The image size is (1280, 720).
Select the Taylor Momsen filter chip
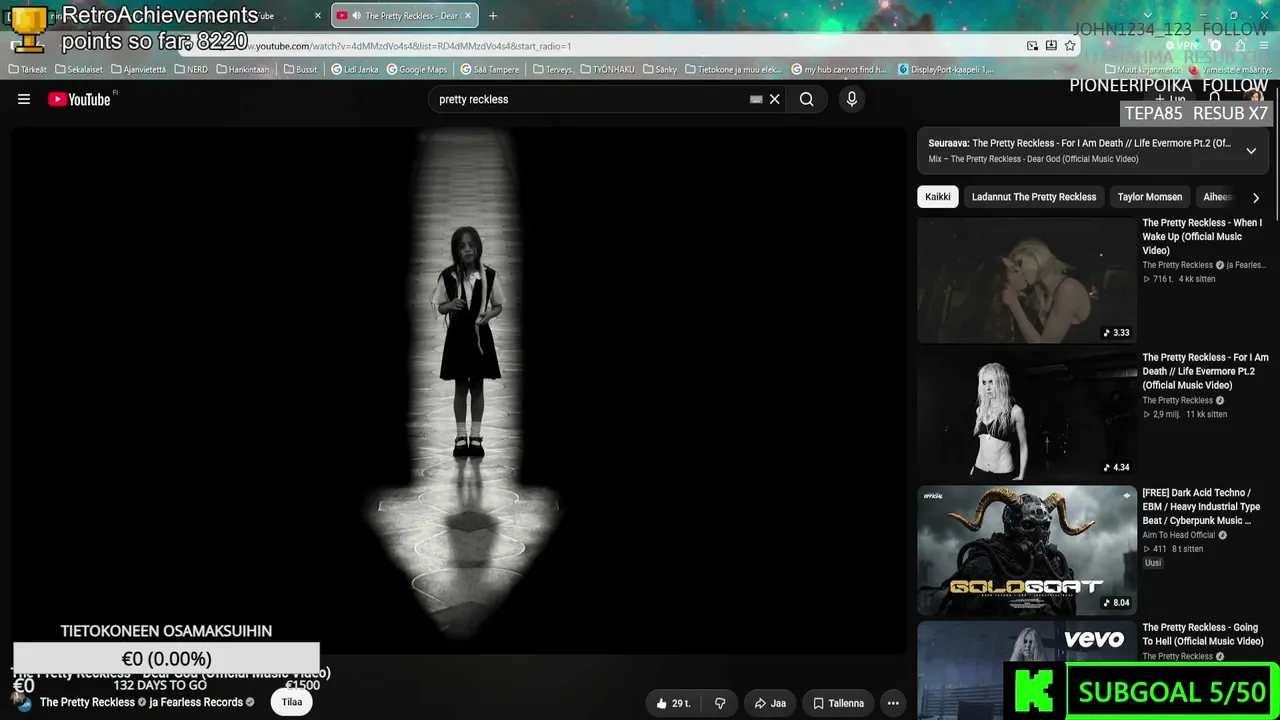pyautogui.click(x=1150, y=197)
